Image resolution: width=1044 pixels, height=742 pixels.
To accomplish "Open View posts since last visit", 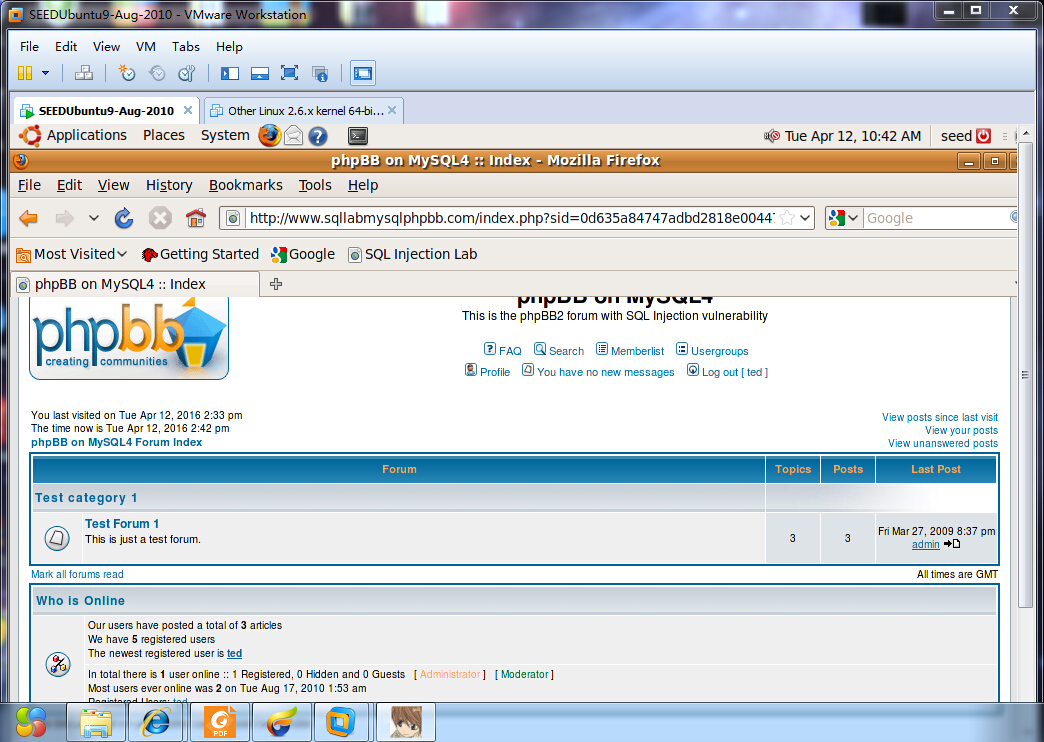I will point(940,418).
